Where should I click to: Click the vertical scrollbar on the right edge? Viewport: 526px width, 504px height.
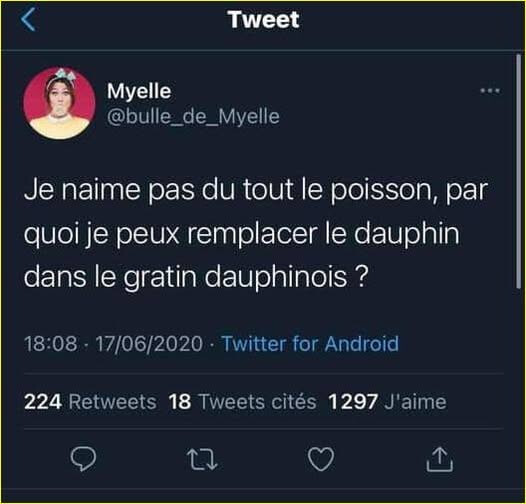click(x=518, y=171)
